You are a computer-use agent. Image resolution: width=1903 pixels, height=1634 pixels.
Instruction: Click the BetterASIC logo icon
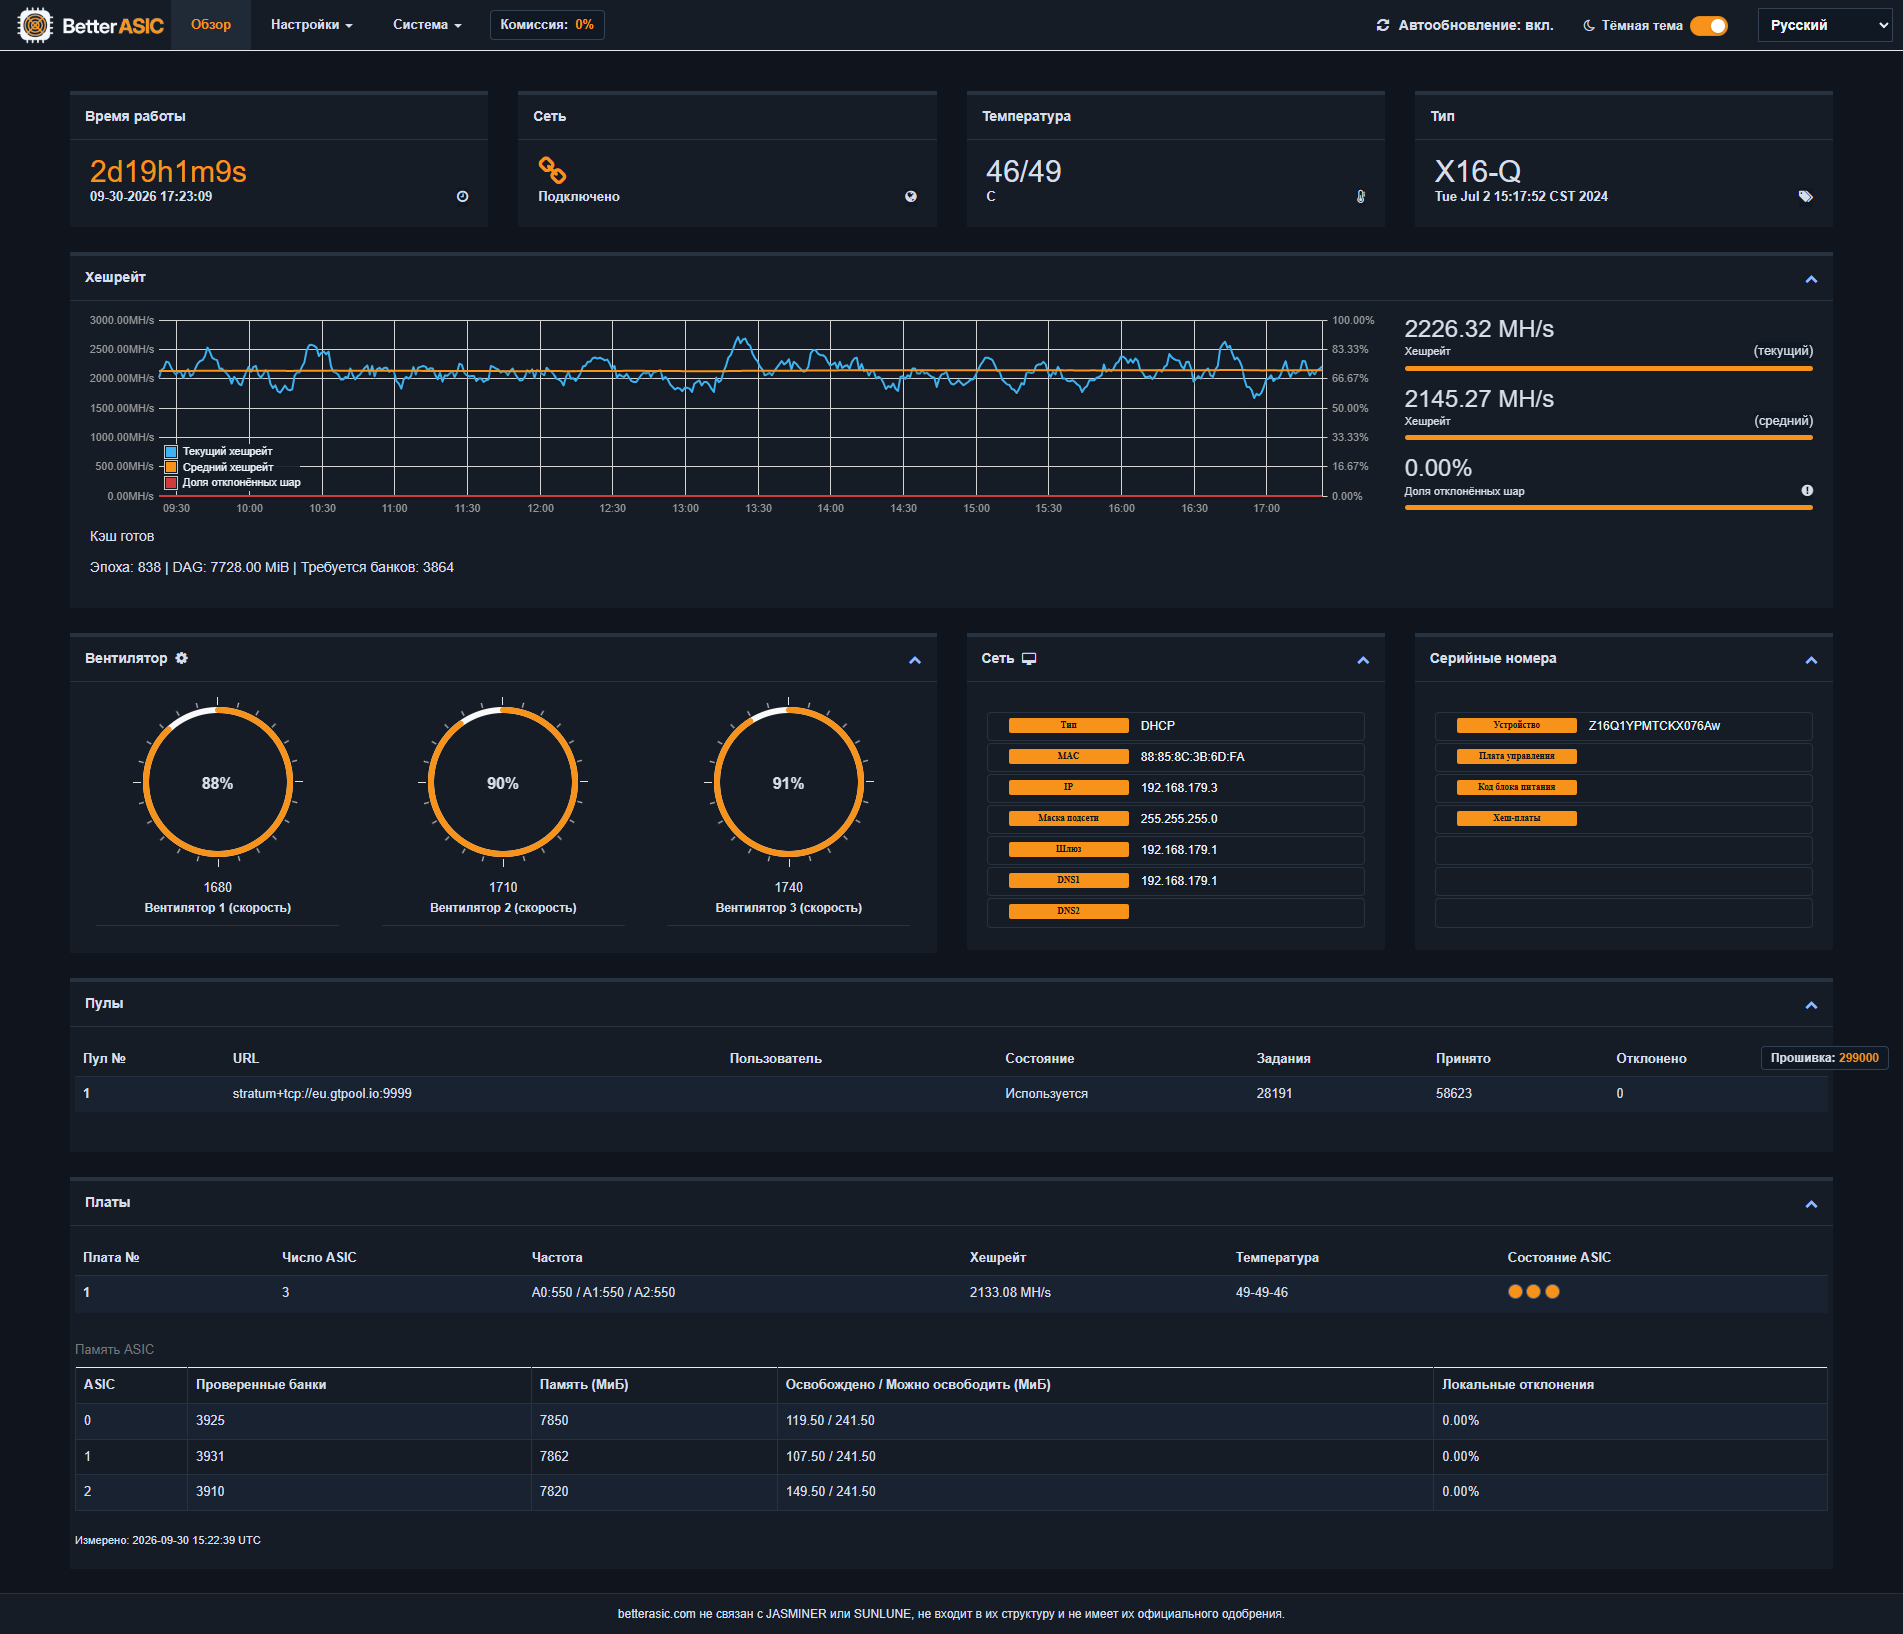[35, 25]
